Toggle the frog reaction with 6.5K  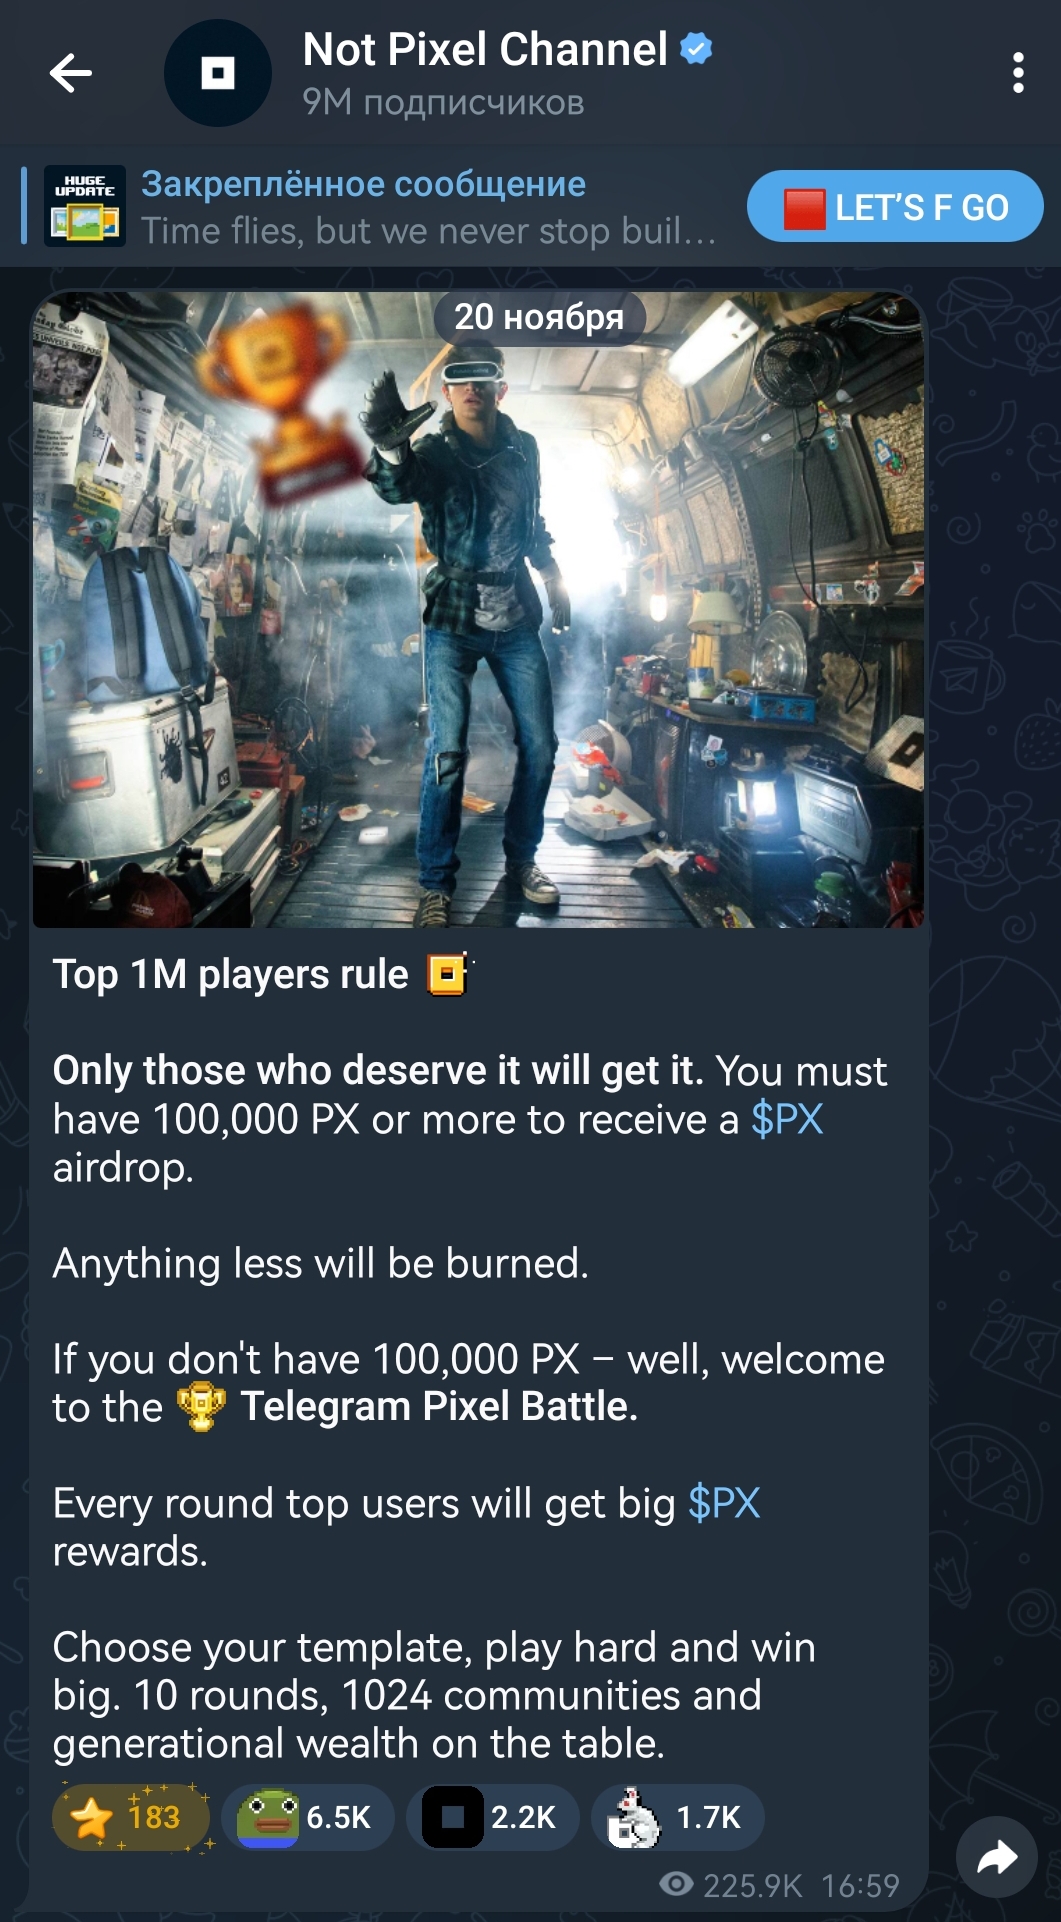pyautogui.click(x=308, y=1817)
